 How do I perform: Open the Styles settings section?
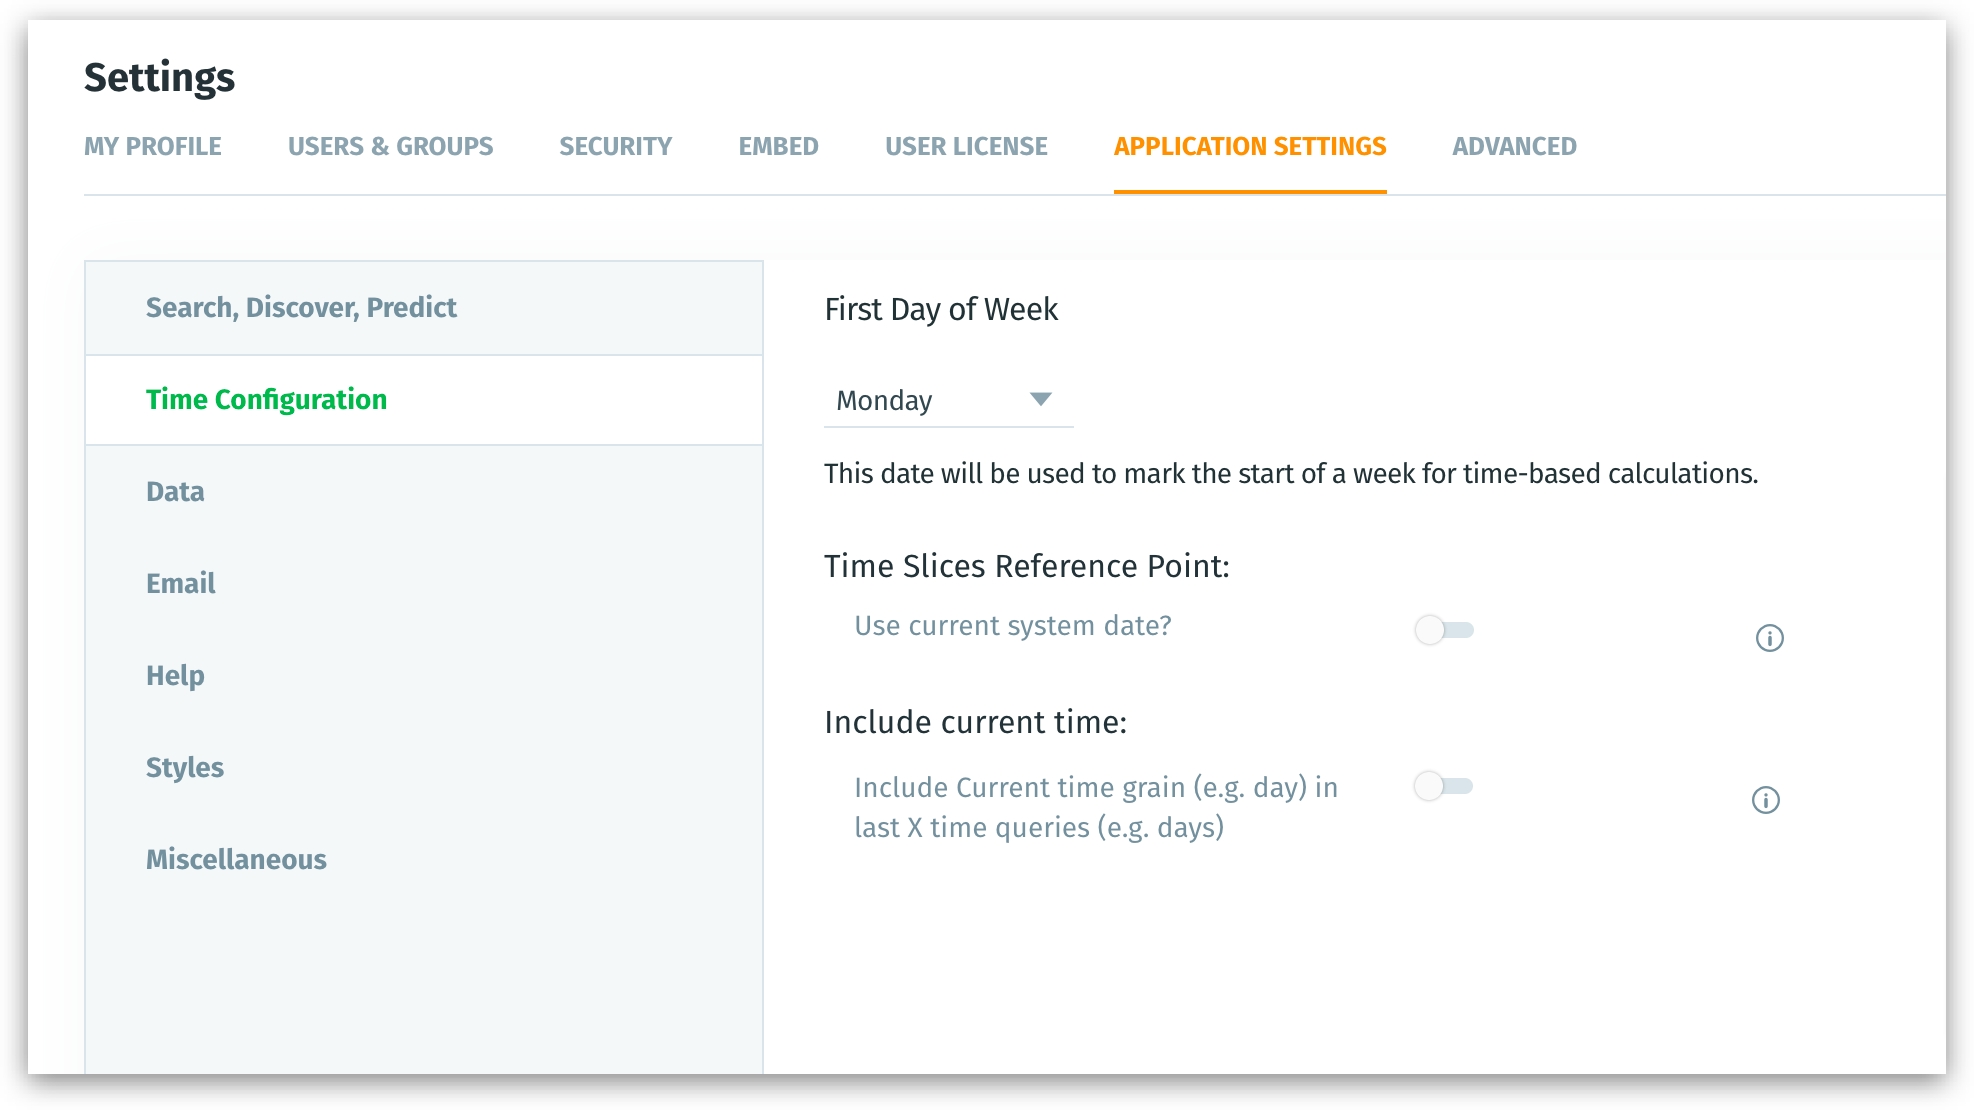coord(185,767)
